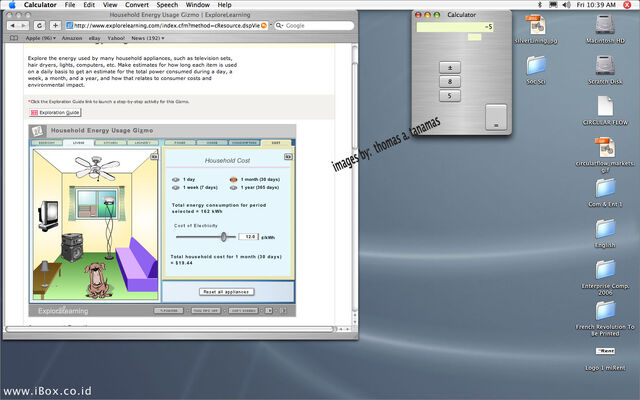Click the table lamp on the wooden table
The width and height of the screenshot is (640, 400).
pos(45,273)
